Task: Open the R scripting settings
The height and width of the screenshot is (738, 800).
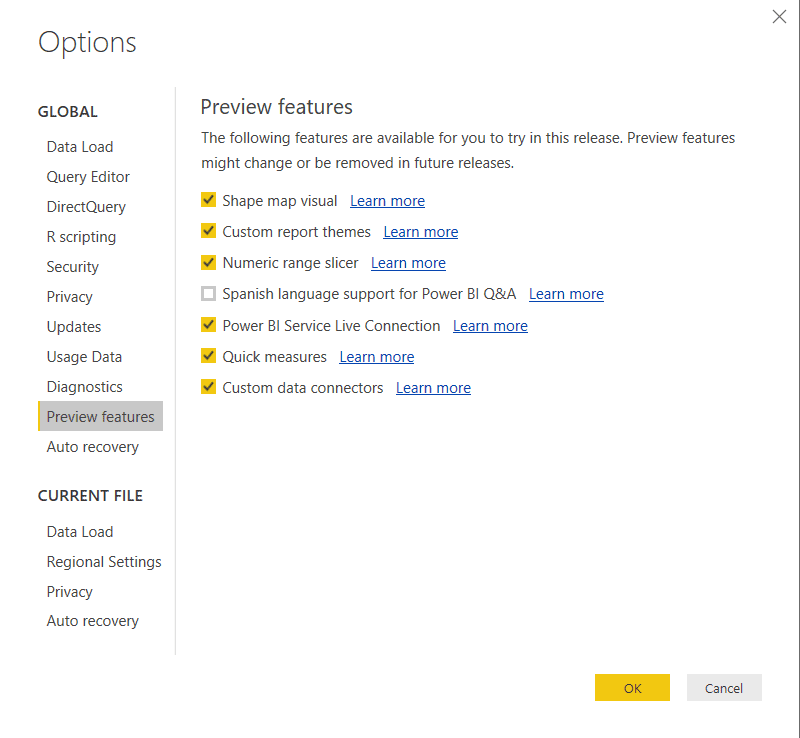Action: (81, 237)
